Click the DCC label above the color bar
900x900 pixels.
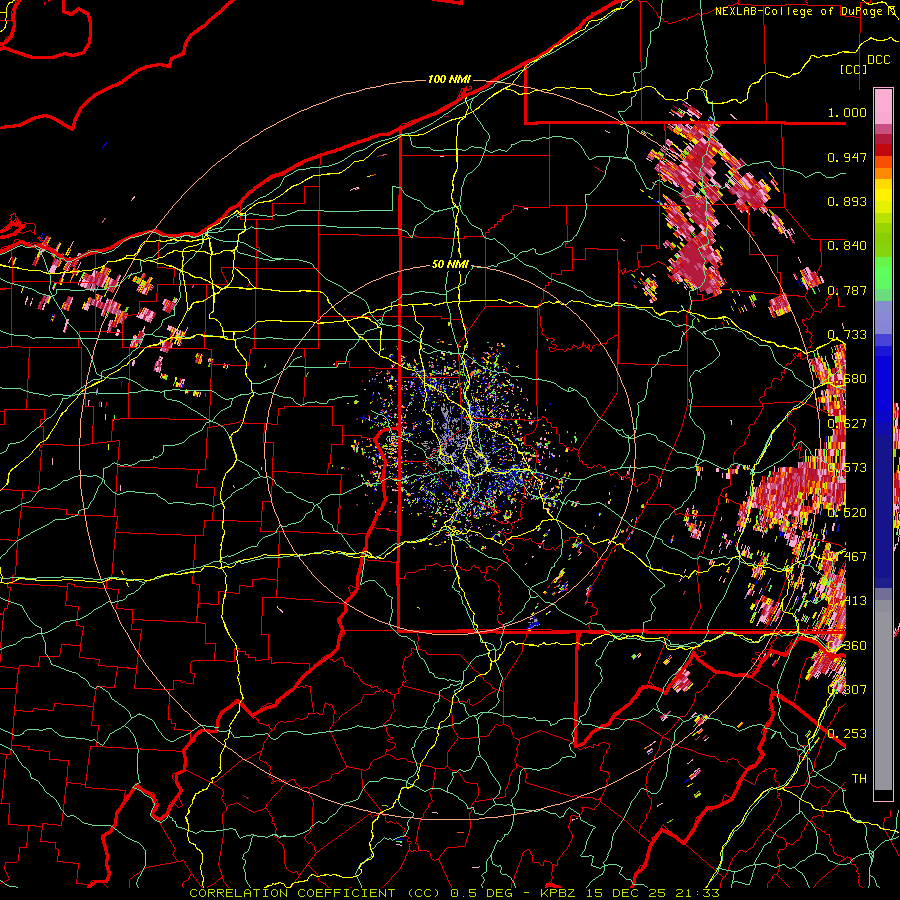click(x=878, y=60)
